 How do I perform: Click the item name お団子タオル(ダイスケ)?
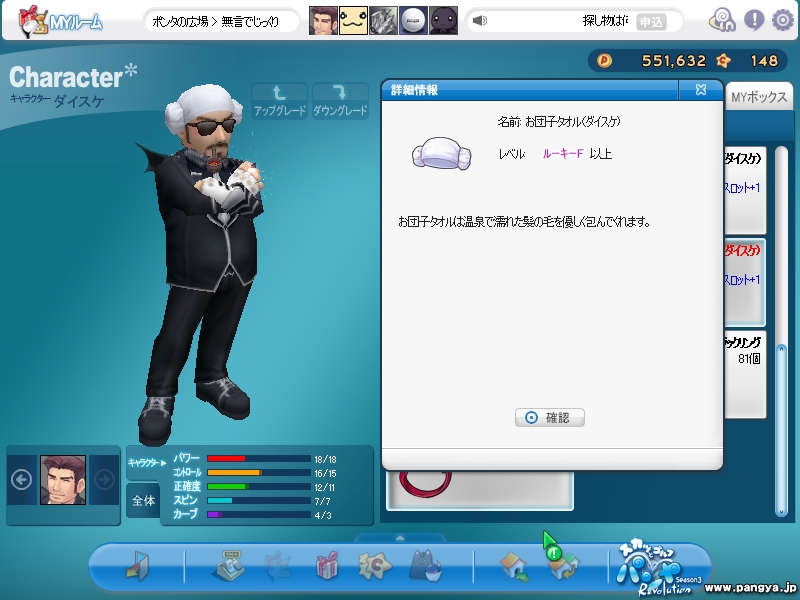(x=572, y=121)
